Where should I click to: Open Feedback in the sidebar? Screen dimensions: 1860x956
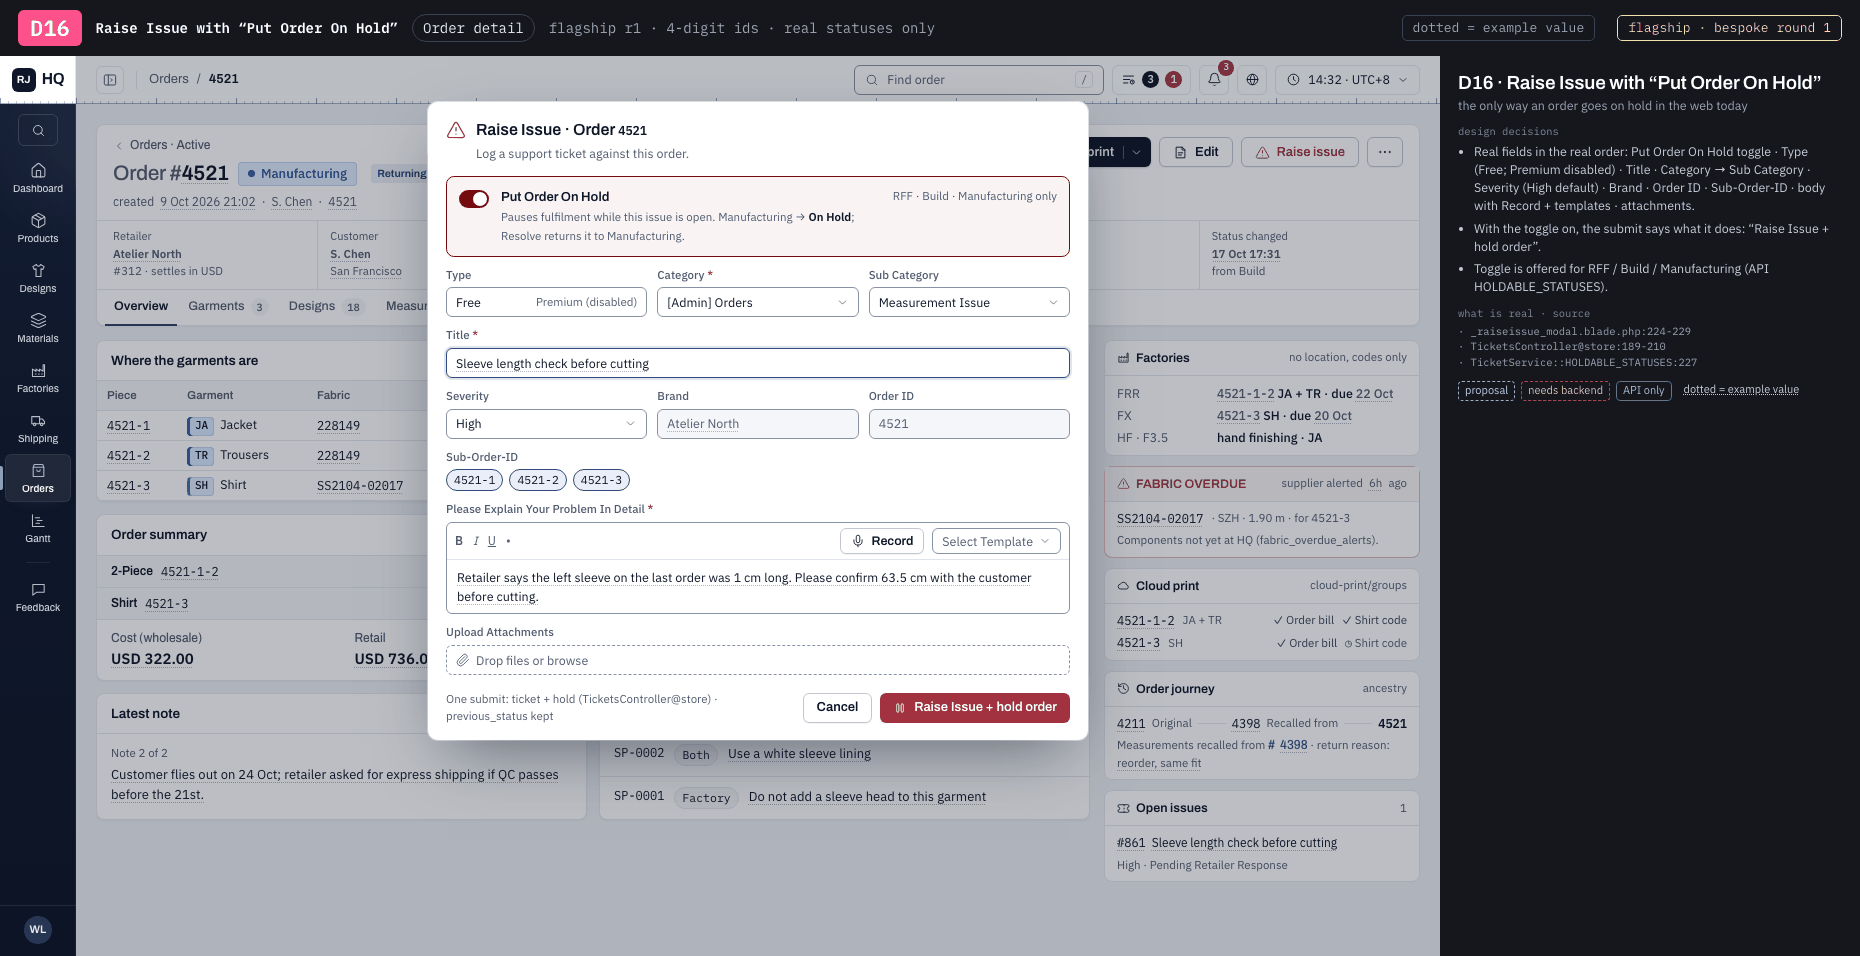[38, 596]
